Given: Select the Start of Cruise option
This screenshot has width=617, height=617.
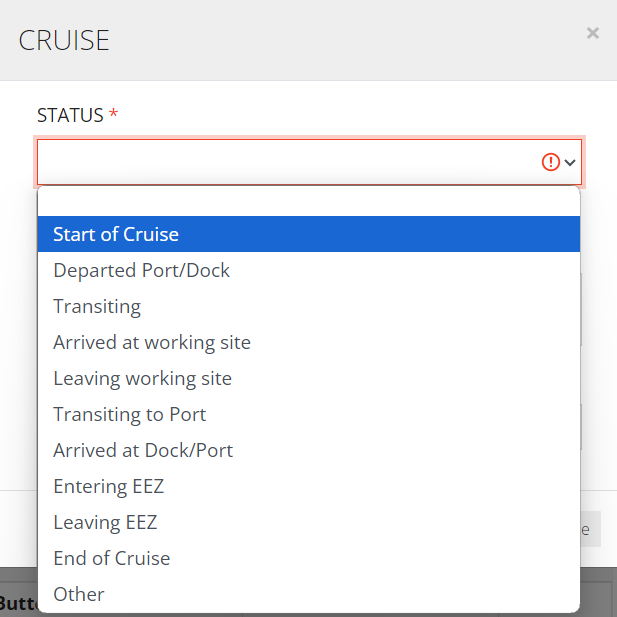Looking at the screenshot, I should [x=308, y=234].
